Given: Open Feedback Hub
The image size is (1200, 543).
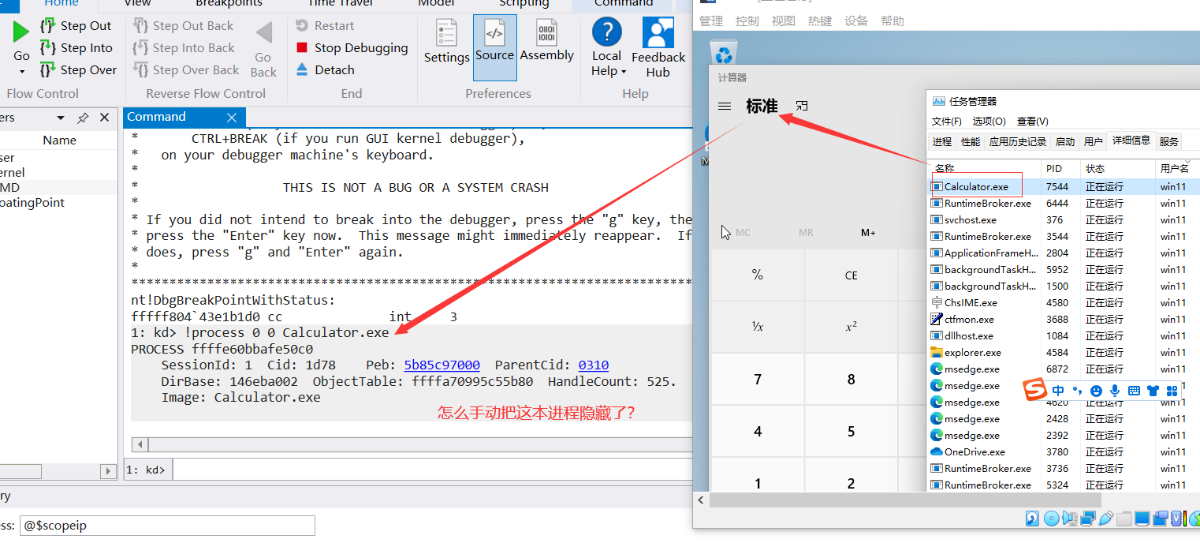Looking at the screenshot, I should pyautogui.click(x=658, y=48).
